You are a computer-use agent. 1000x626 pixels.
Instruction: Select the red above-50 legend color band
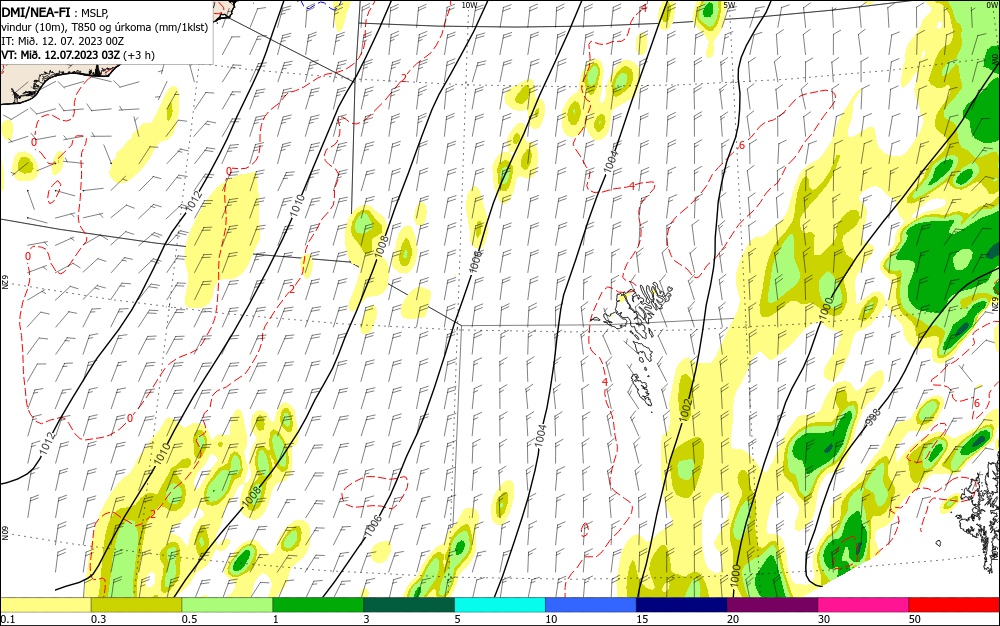click(x=954, y=605)
